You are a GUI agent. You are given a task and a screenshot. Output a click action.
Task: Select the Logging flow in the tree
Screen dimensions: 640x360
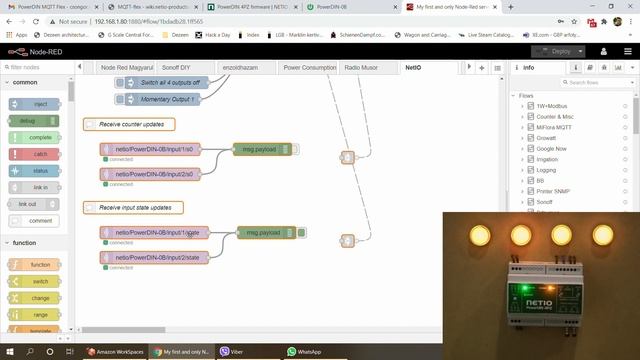point(546,170)
